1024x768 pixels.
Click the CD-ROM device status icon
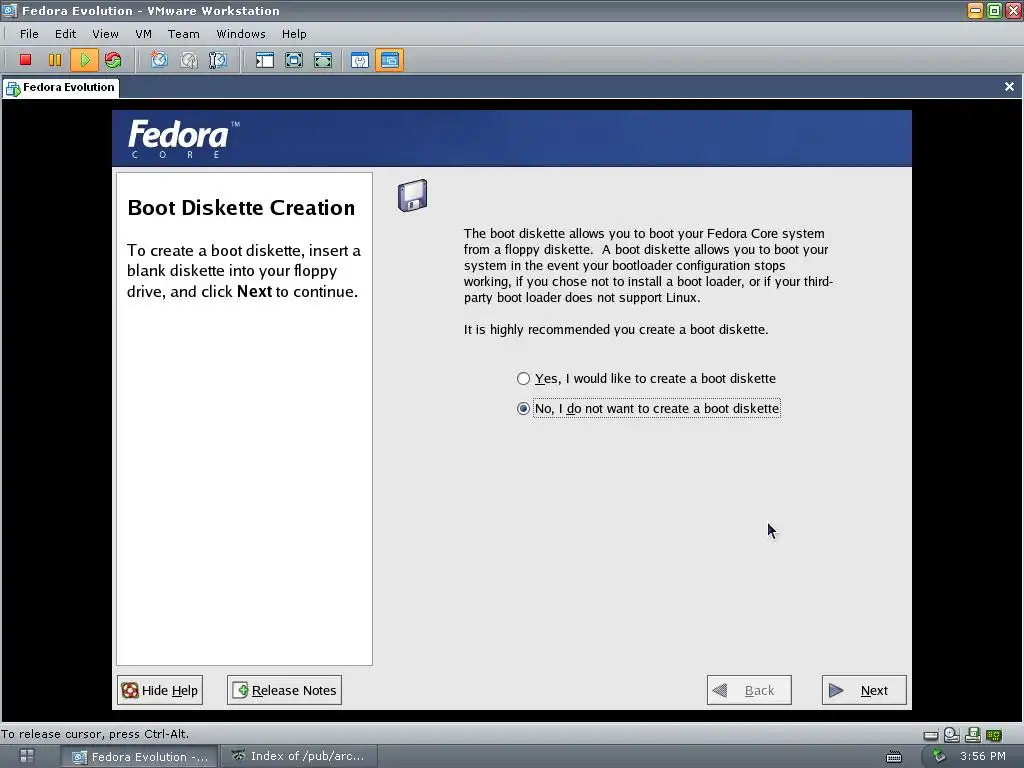952,735
